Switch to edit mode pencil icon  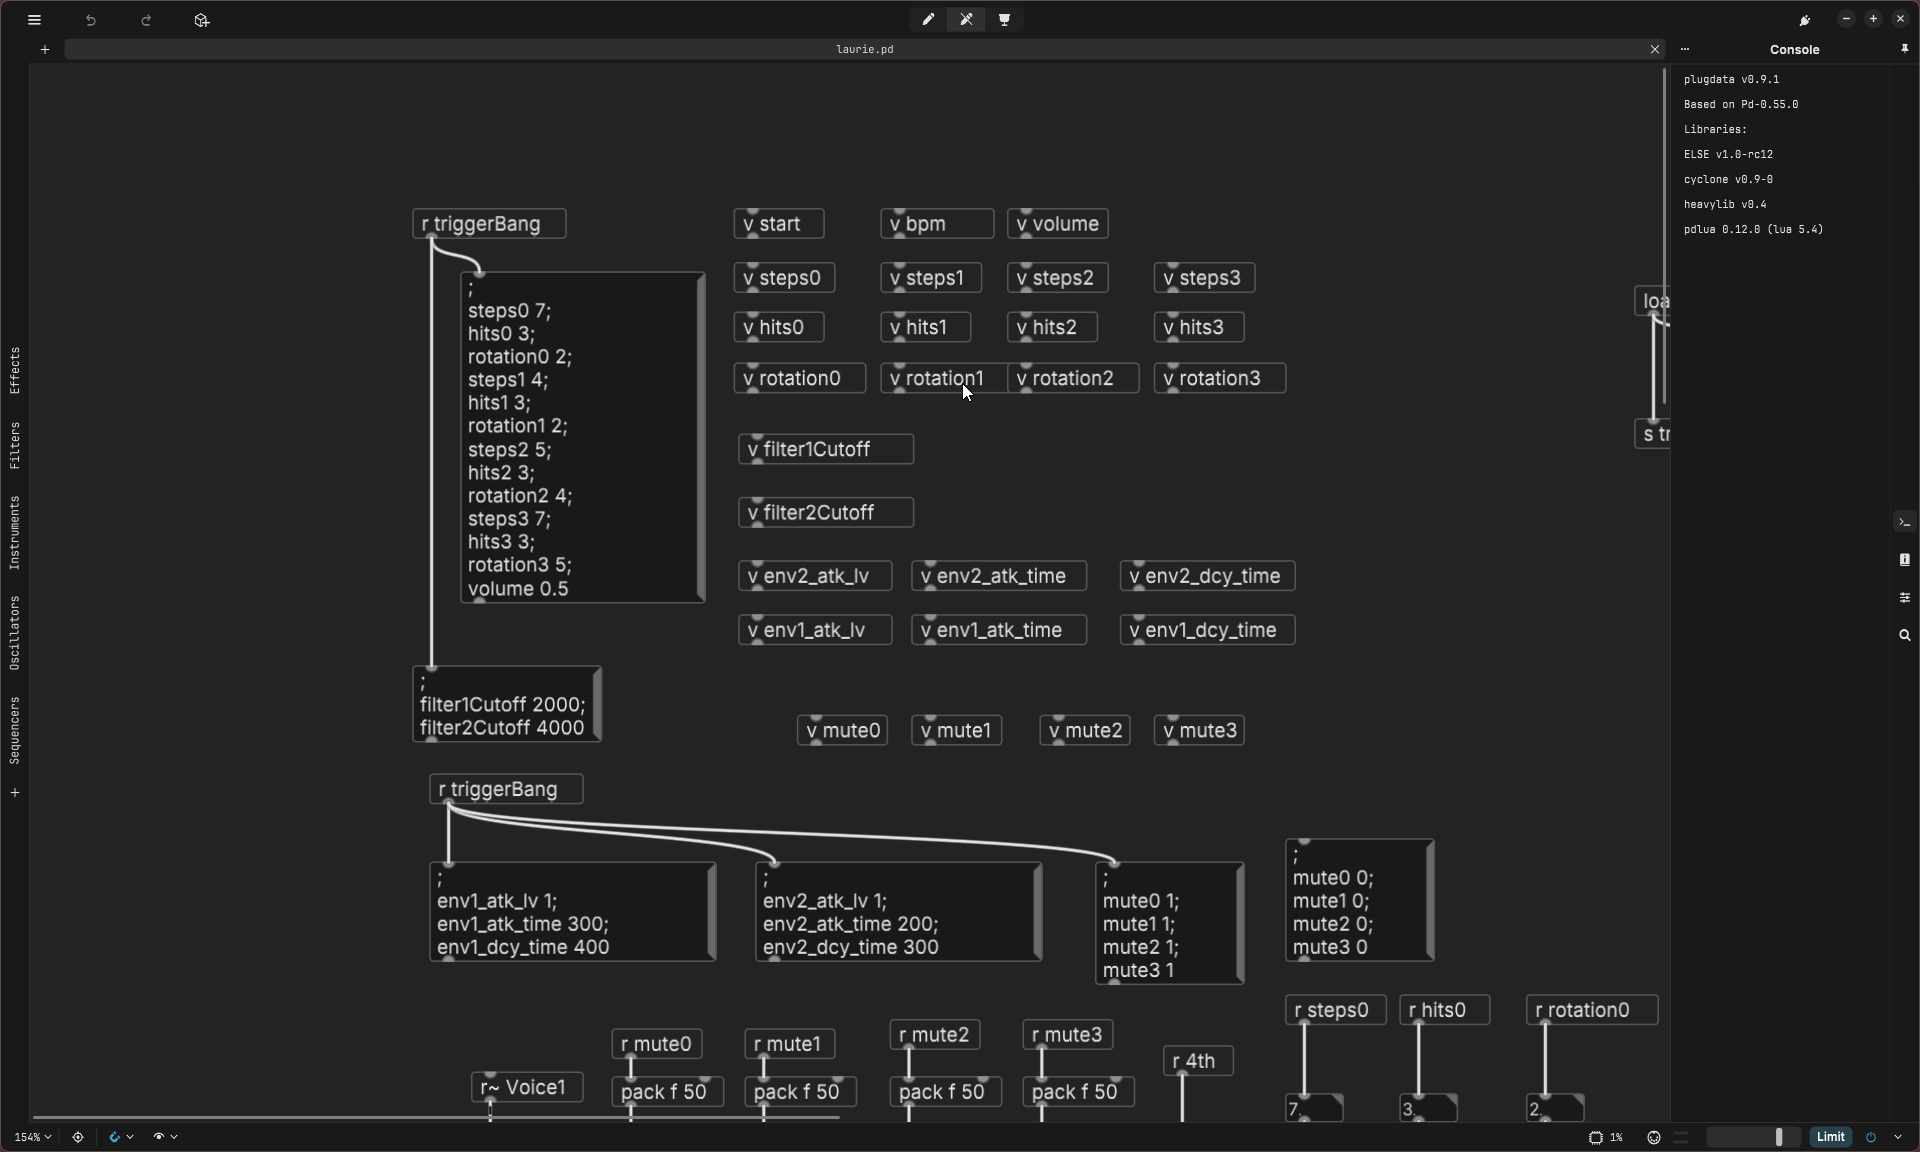pyautogui.click(x=928, y=20)
